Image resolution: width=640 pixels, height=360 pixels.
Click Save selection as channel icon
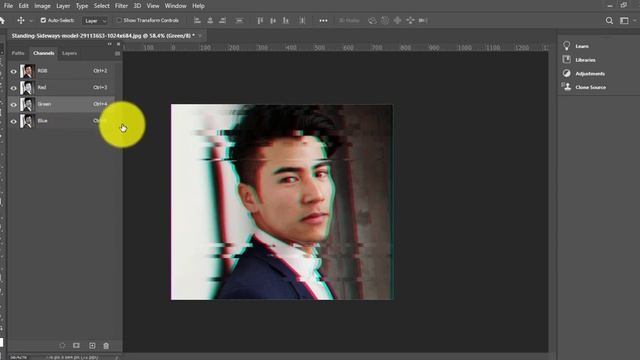click(76, 345)
